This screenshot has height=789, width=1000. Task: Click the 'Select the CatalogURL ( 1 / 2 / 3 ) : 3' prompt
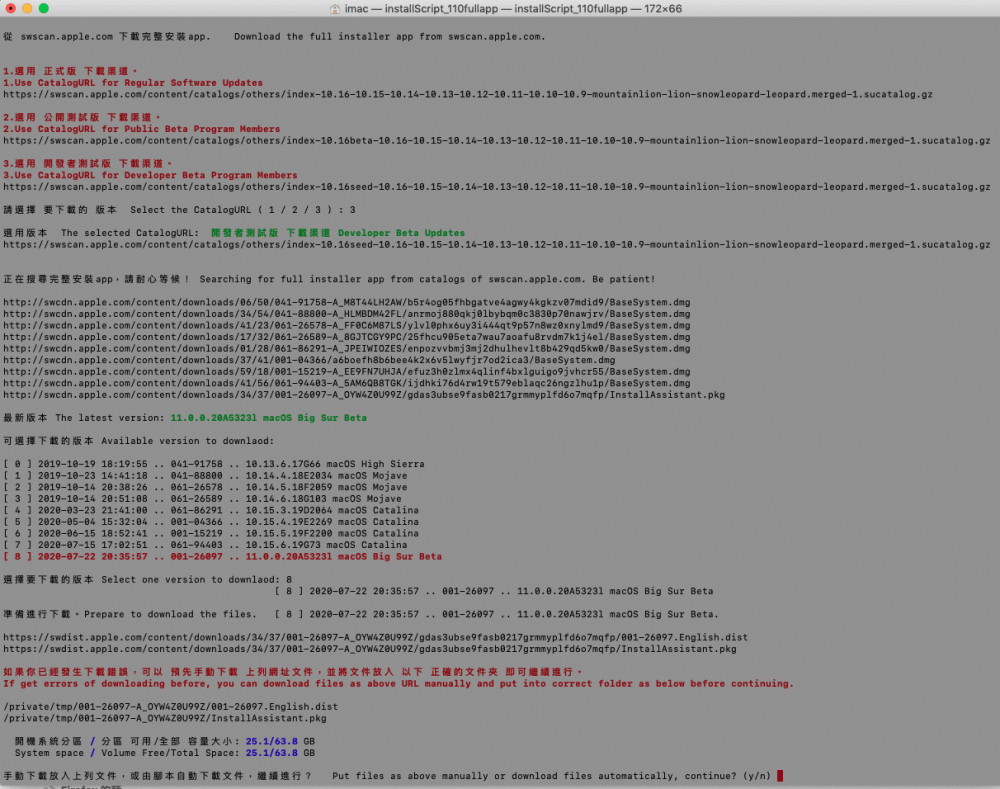(x=243, y=210)
